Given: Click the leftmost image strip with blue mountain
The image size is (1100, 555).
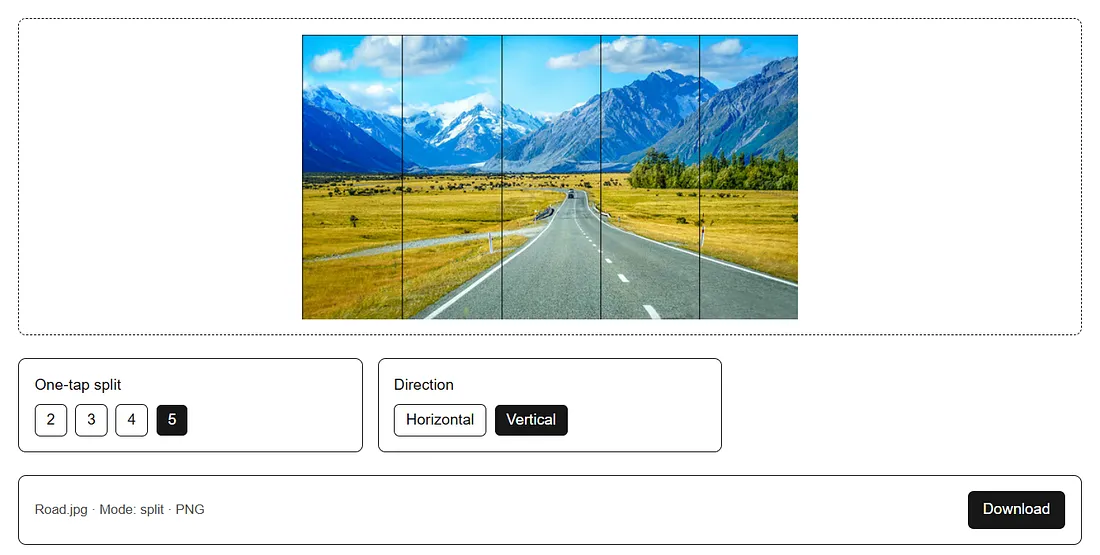Looking at the screenshot, I should coord(352,177).
